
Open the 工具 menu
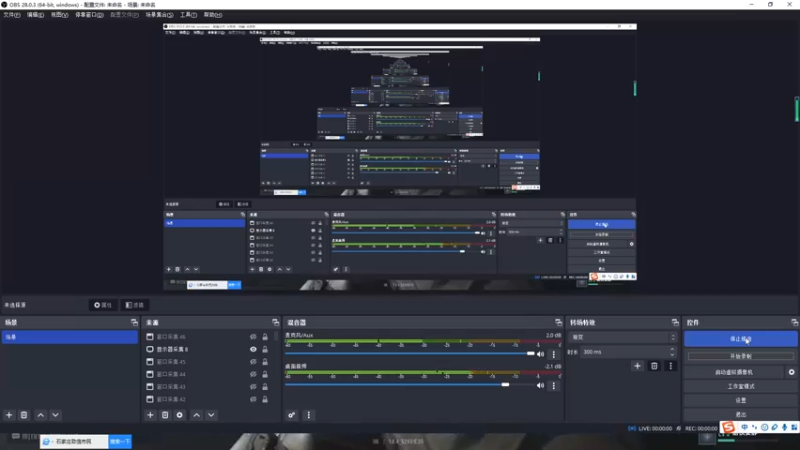188,15
